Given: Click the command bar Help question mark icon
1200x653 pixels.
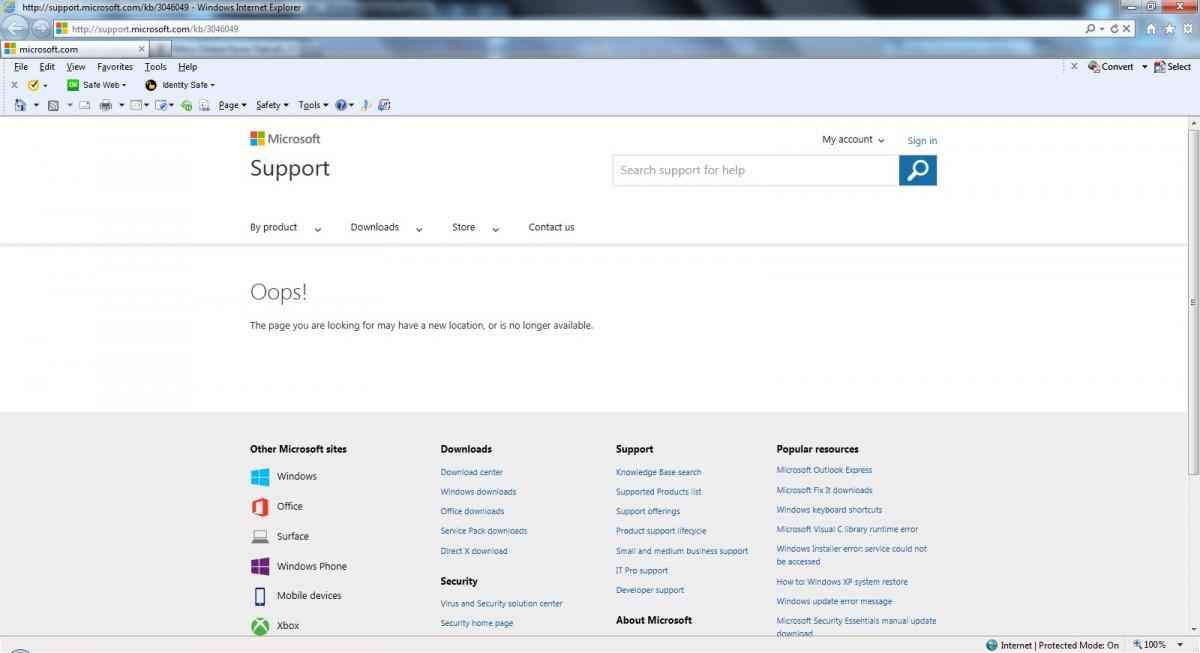Looking at the screenshot, I should [x=341, y=104].
